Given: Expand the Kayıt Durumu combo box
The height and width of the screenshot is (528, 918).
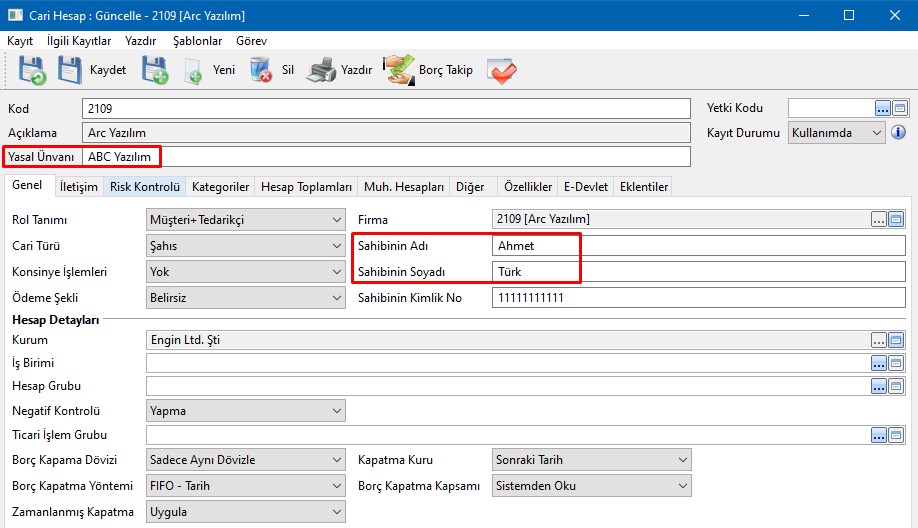Looking at the screenshot, I should tap(877, 132).
